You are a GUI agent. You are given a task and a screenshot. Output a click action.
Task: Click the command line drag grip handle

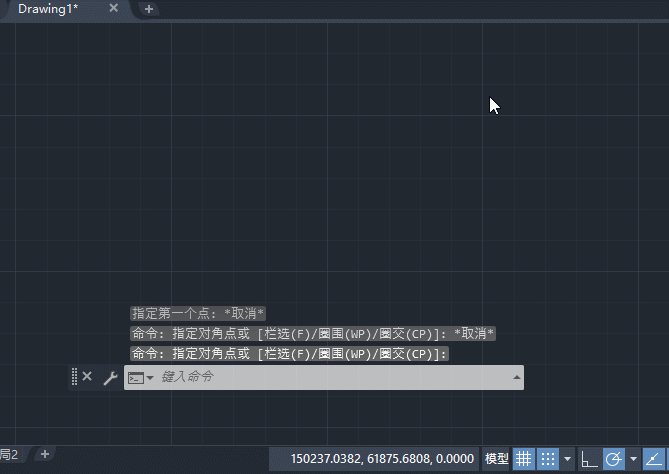(x=74, y=377)
